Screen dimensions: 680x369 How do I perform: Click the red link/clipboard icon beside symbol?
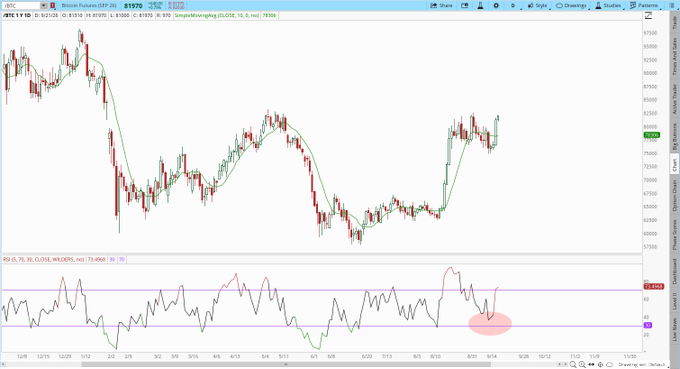coord(52,6)
